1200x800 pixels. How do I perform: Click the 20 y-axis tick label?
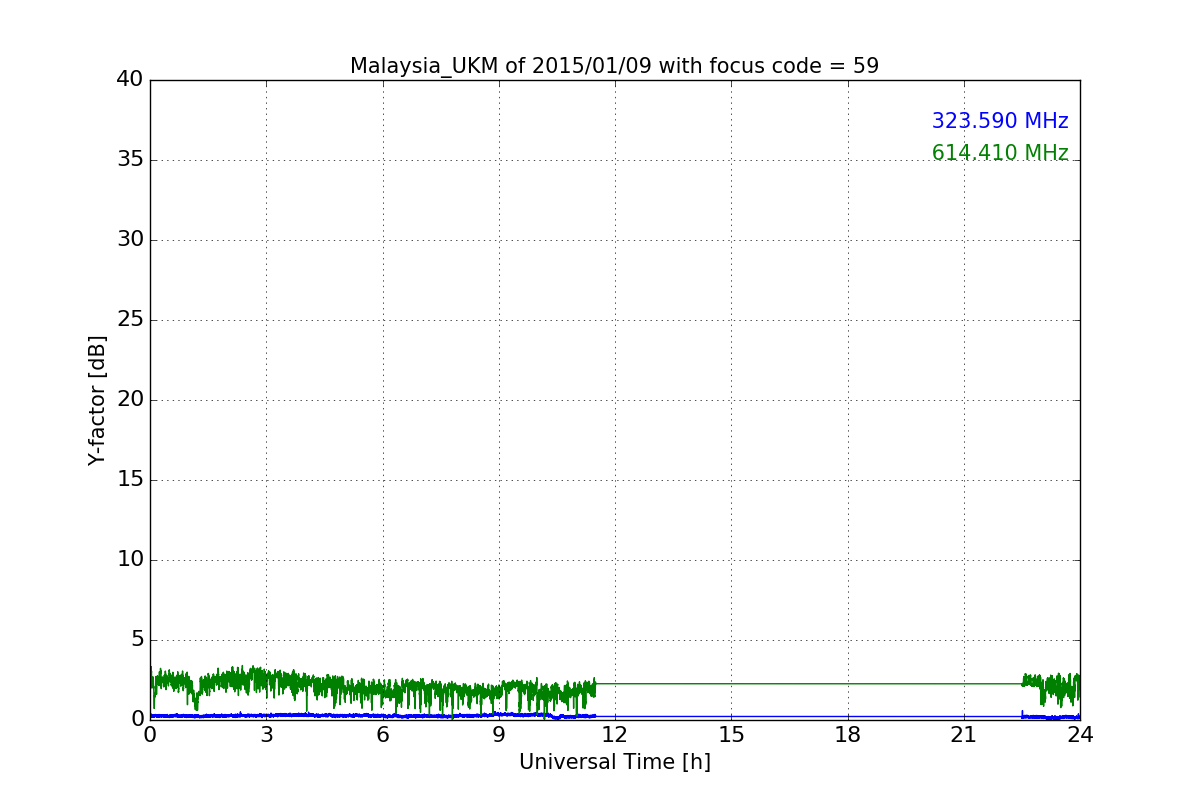click(130, 400)
